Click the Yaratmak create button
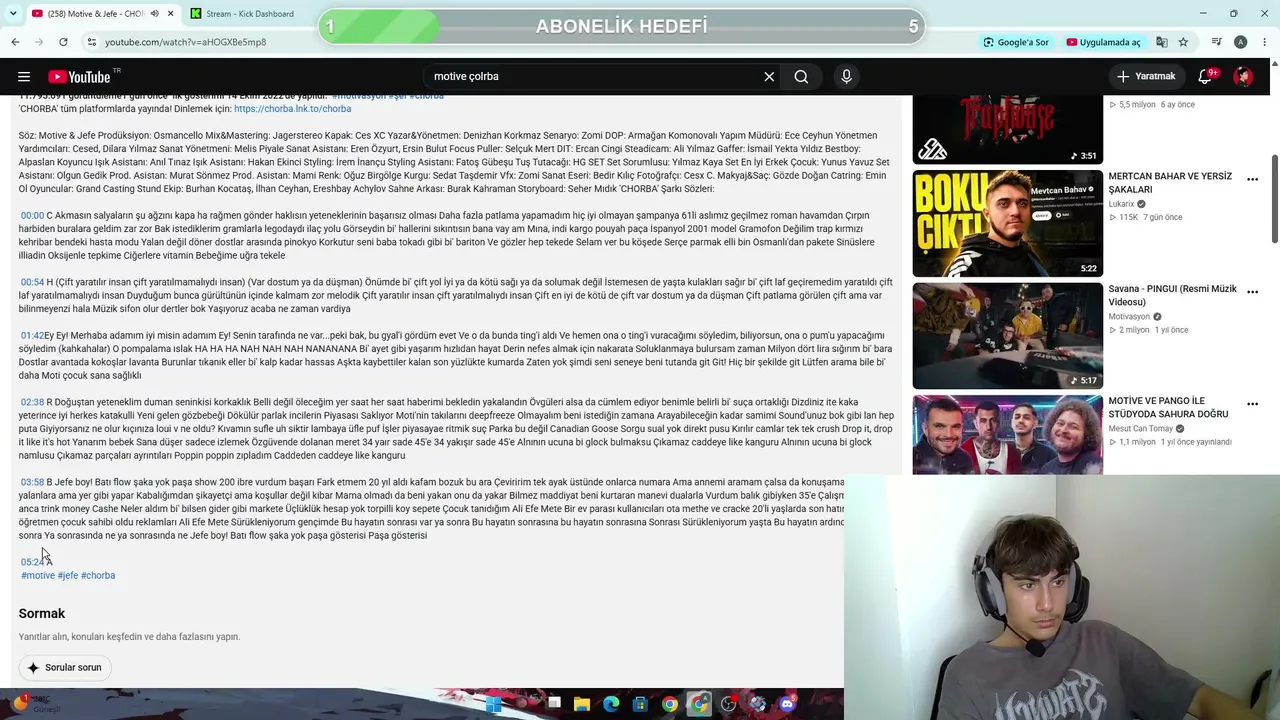 [x=1146, y=77]
